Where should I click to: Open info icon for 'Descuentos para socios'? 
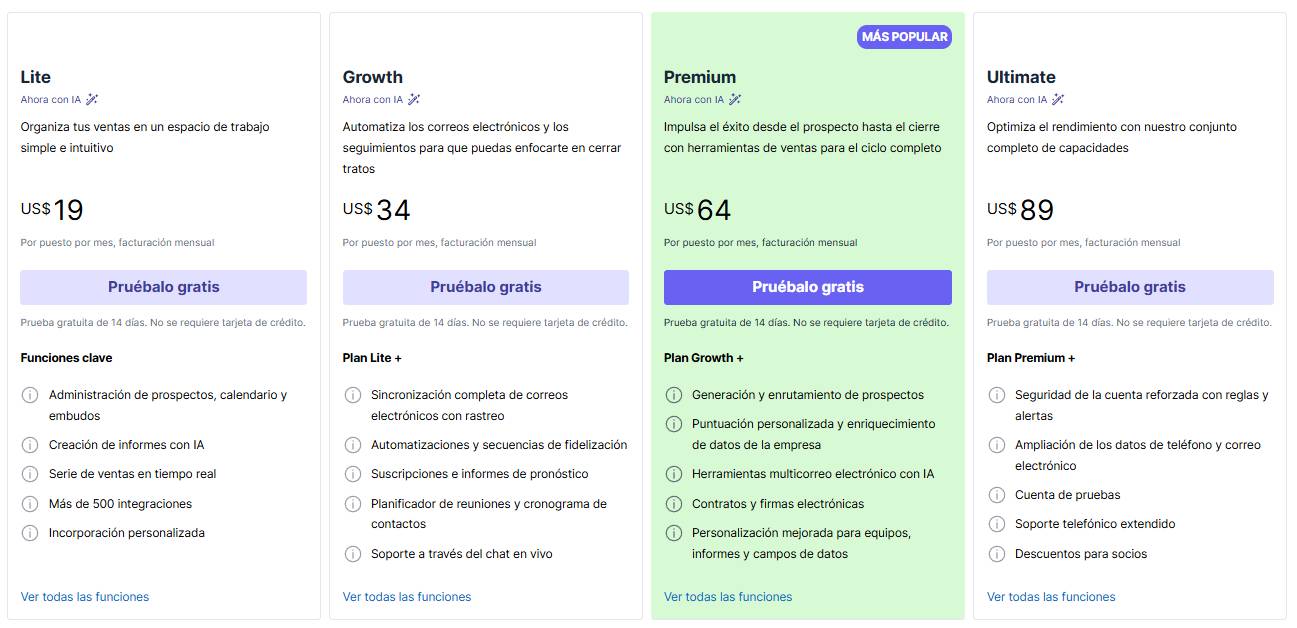coord(996,553)
